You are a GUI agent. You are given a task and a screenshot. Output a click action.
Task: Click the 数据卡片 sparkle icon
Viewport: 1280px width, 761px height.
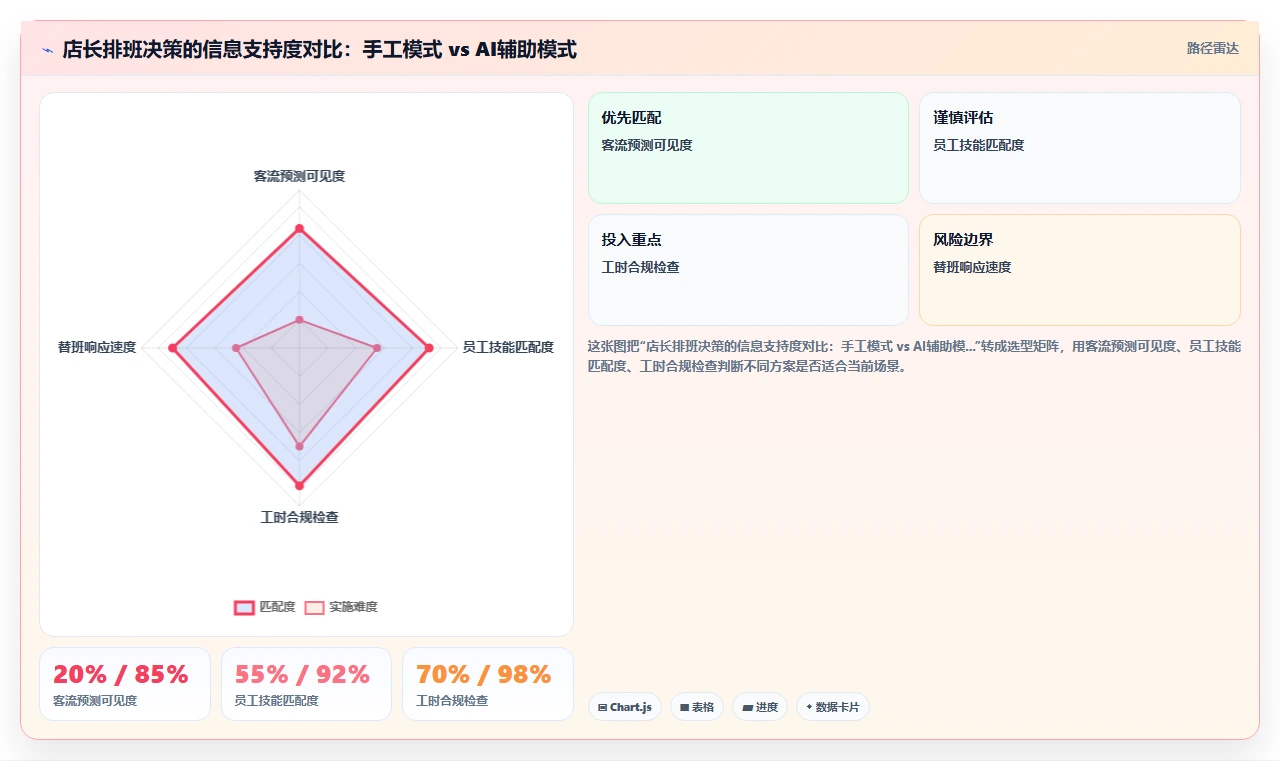point(809,707)
